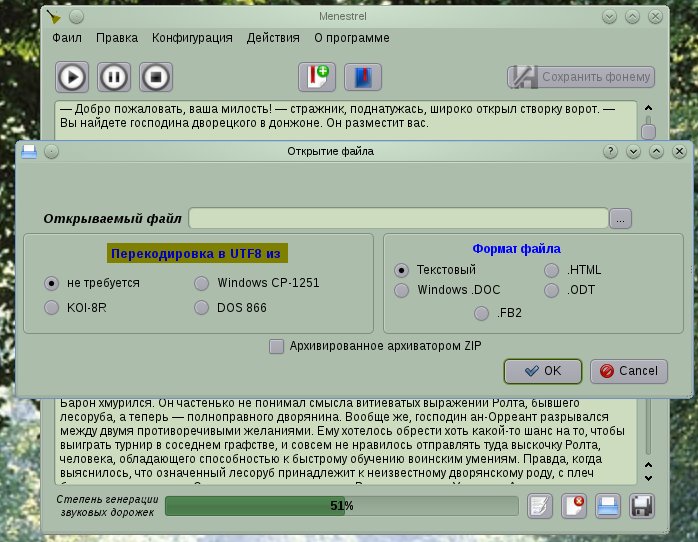The width and height of the screenshot is (698, 542).
Task: Maximize the Открытие файла dialog
Action: [656, 152]
